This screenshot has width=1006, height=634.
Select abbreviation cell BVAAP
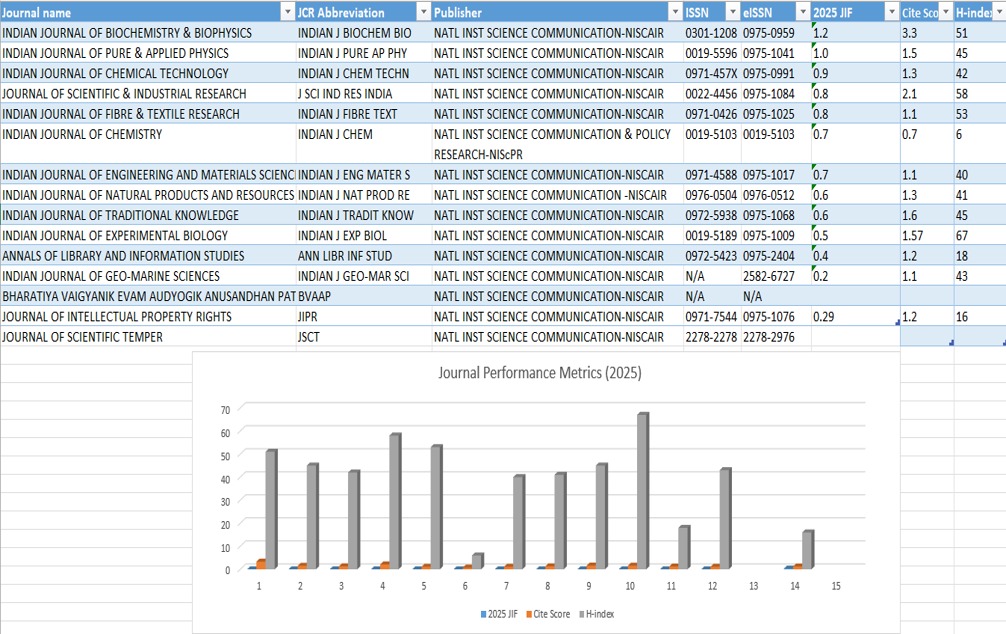(x=364, y=296)
